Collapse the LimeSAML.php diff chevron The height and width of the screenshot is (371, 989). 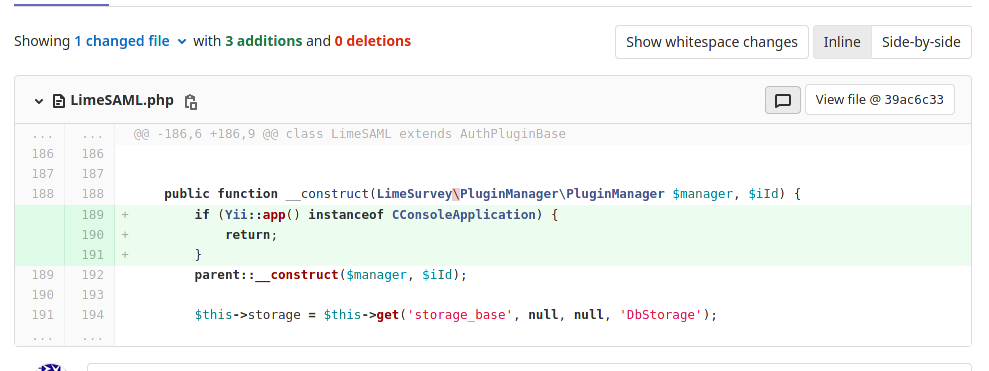(x=39, y=101)
